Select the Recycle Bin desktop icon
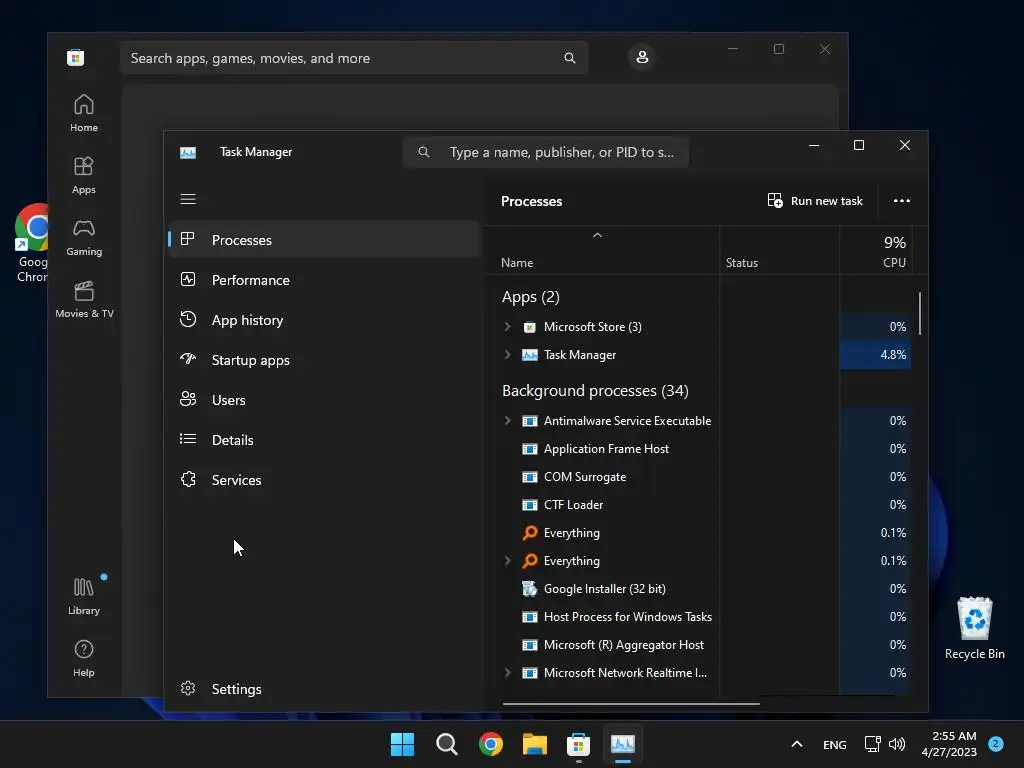 974,628
